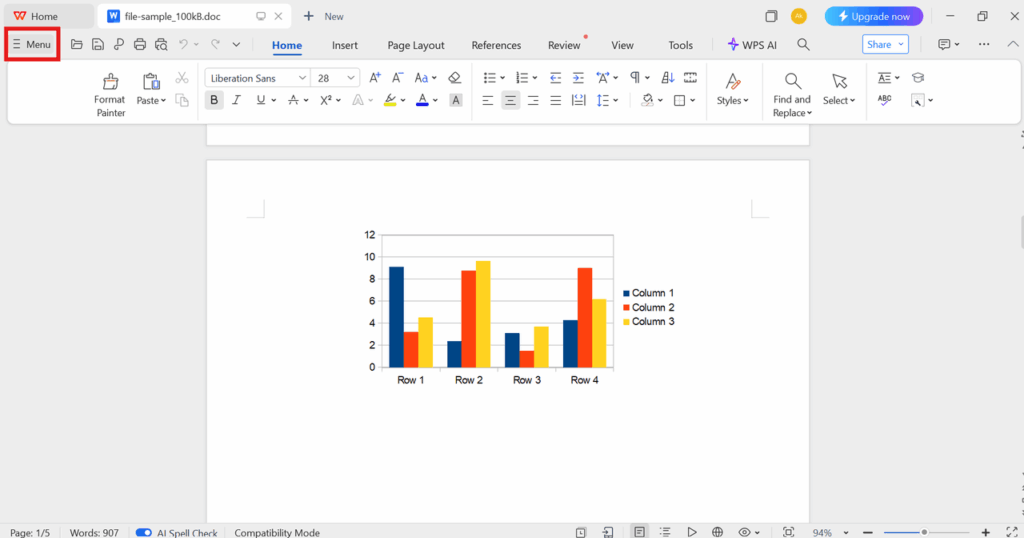Toggle the AI Spell Check switch
The width and height of the screenshot is (1024, 538).
click(x=144, y=532)
